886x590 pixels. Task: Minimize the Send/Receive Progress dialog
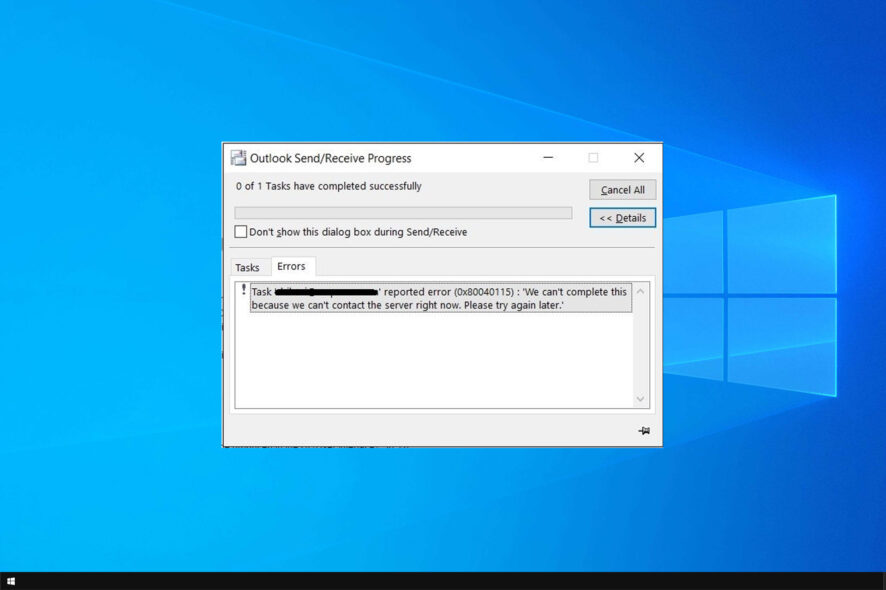548,158
